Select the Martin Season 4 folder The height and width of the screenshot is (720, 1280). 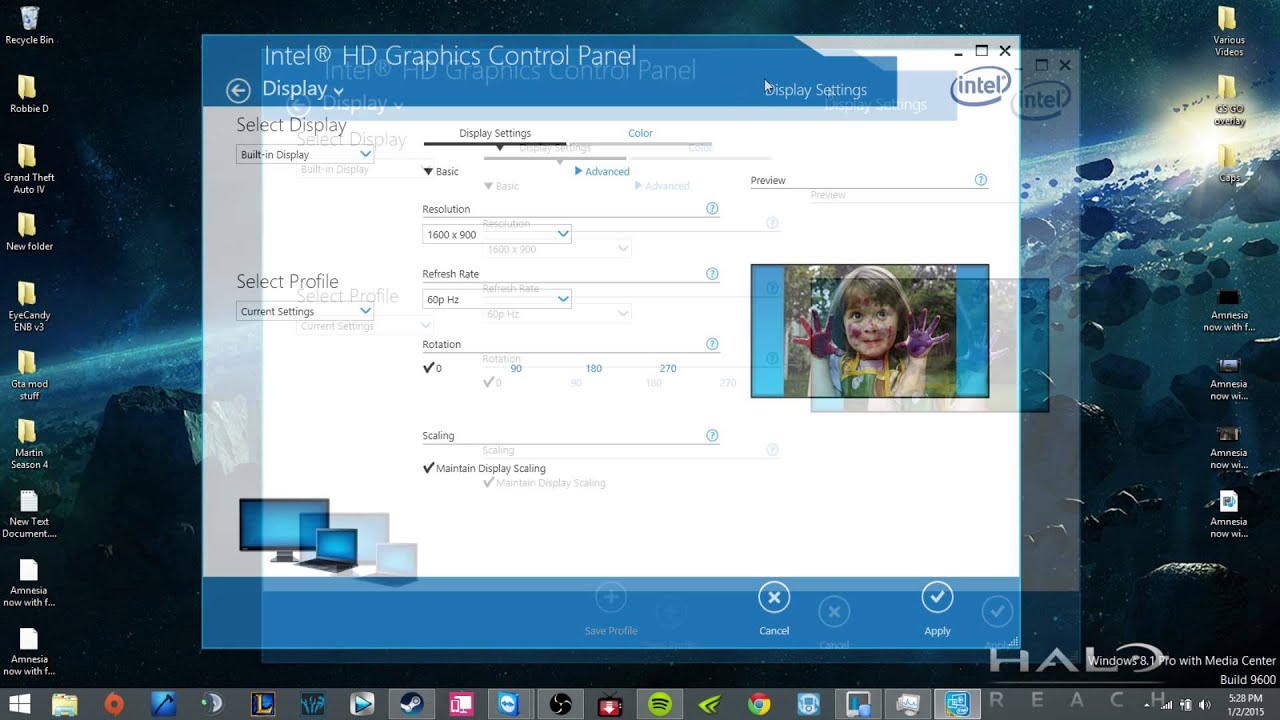click(29, 444)
